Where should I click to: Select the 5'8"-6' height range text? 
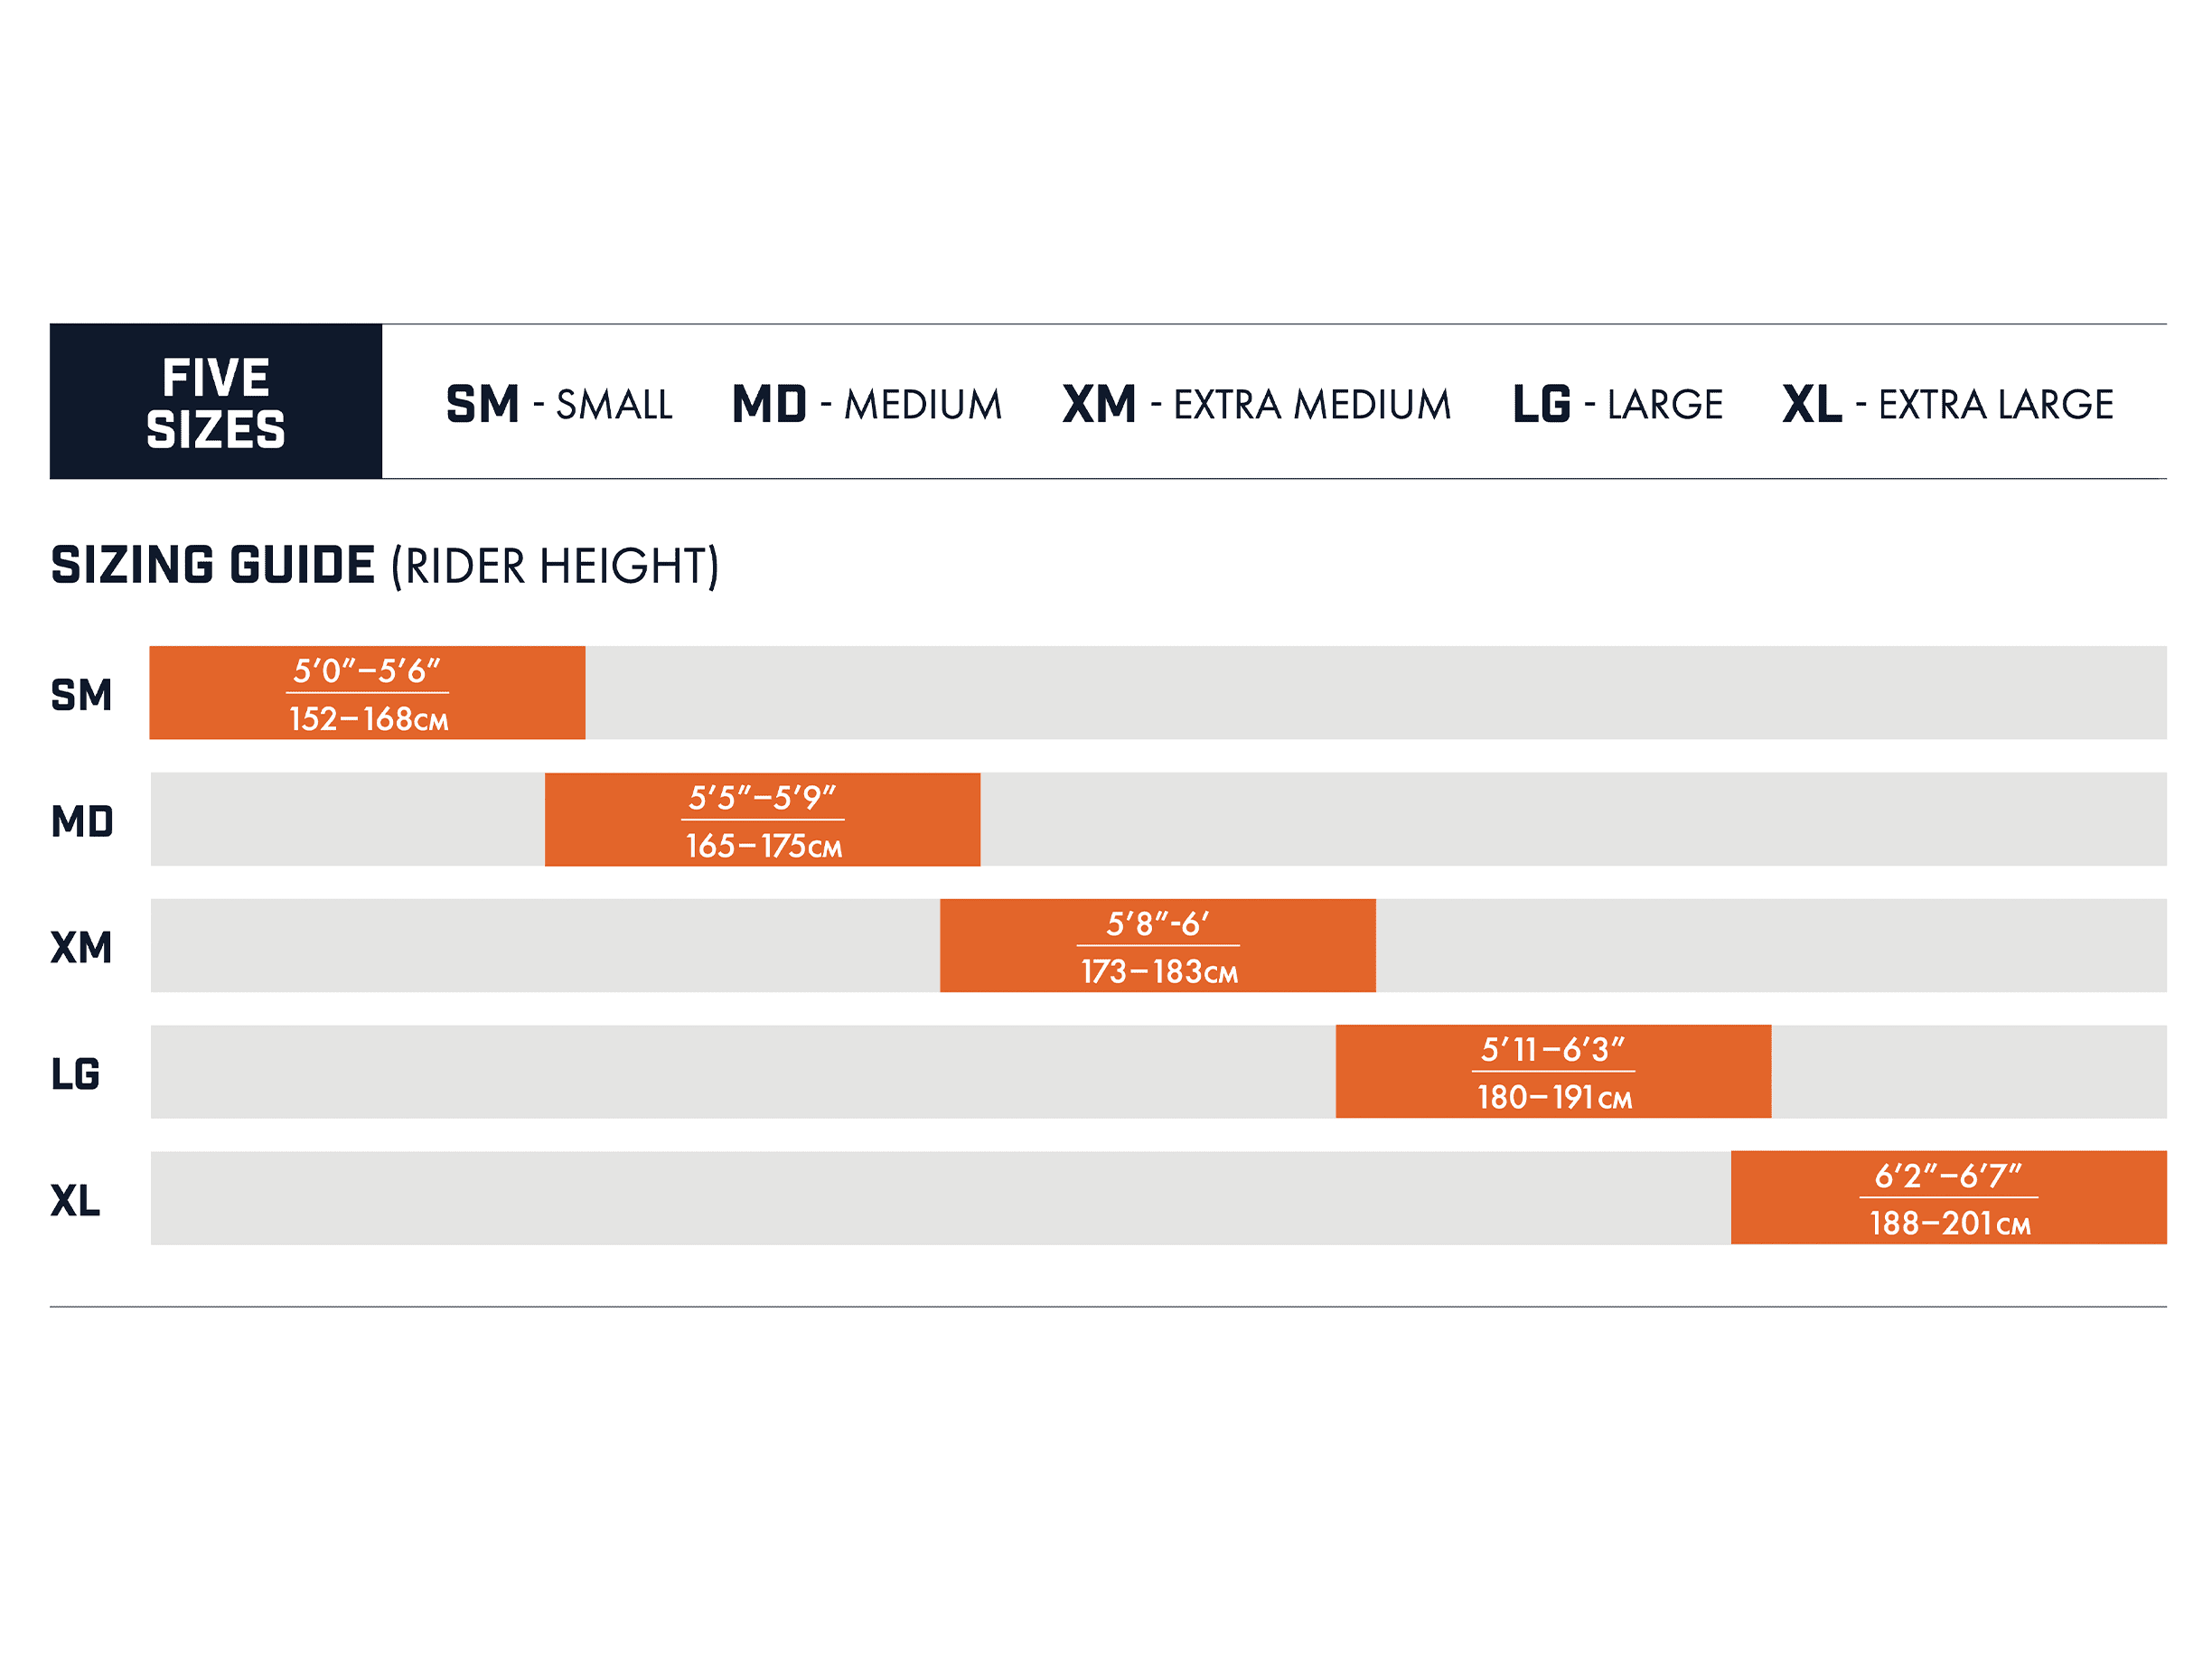1157,924
